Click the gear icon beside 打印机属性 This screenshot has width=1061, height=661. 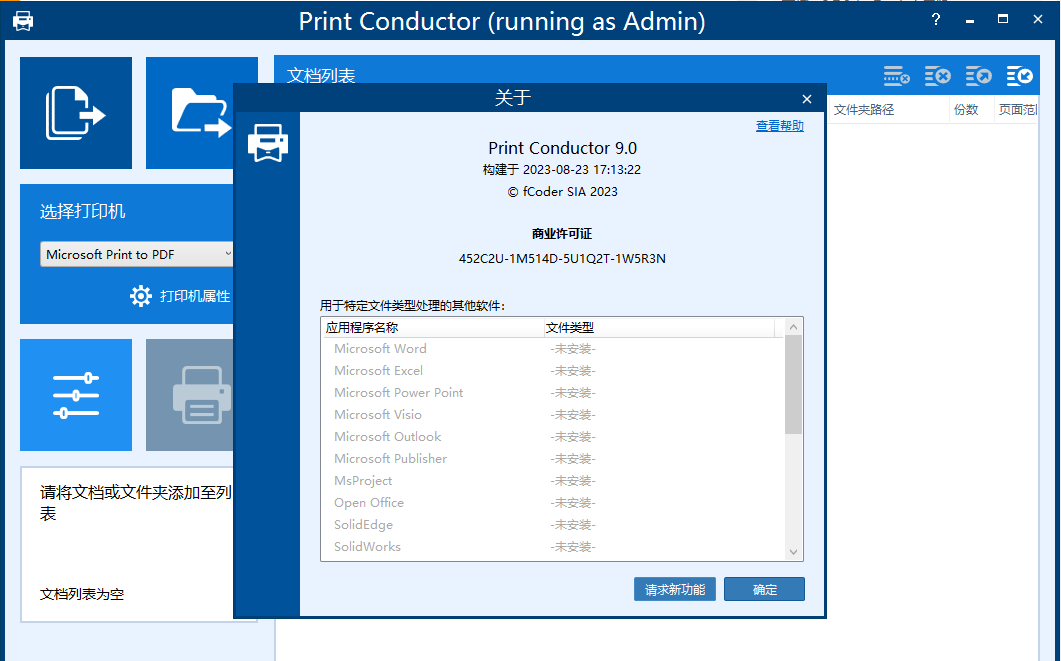tap(141, 296)
